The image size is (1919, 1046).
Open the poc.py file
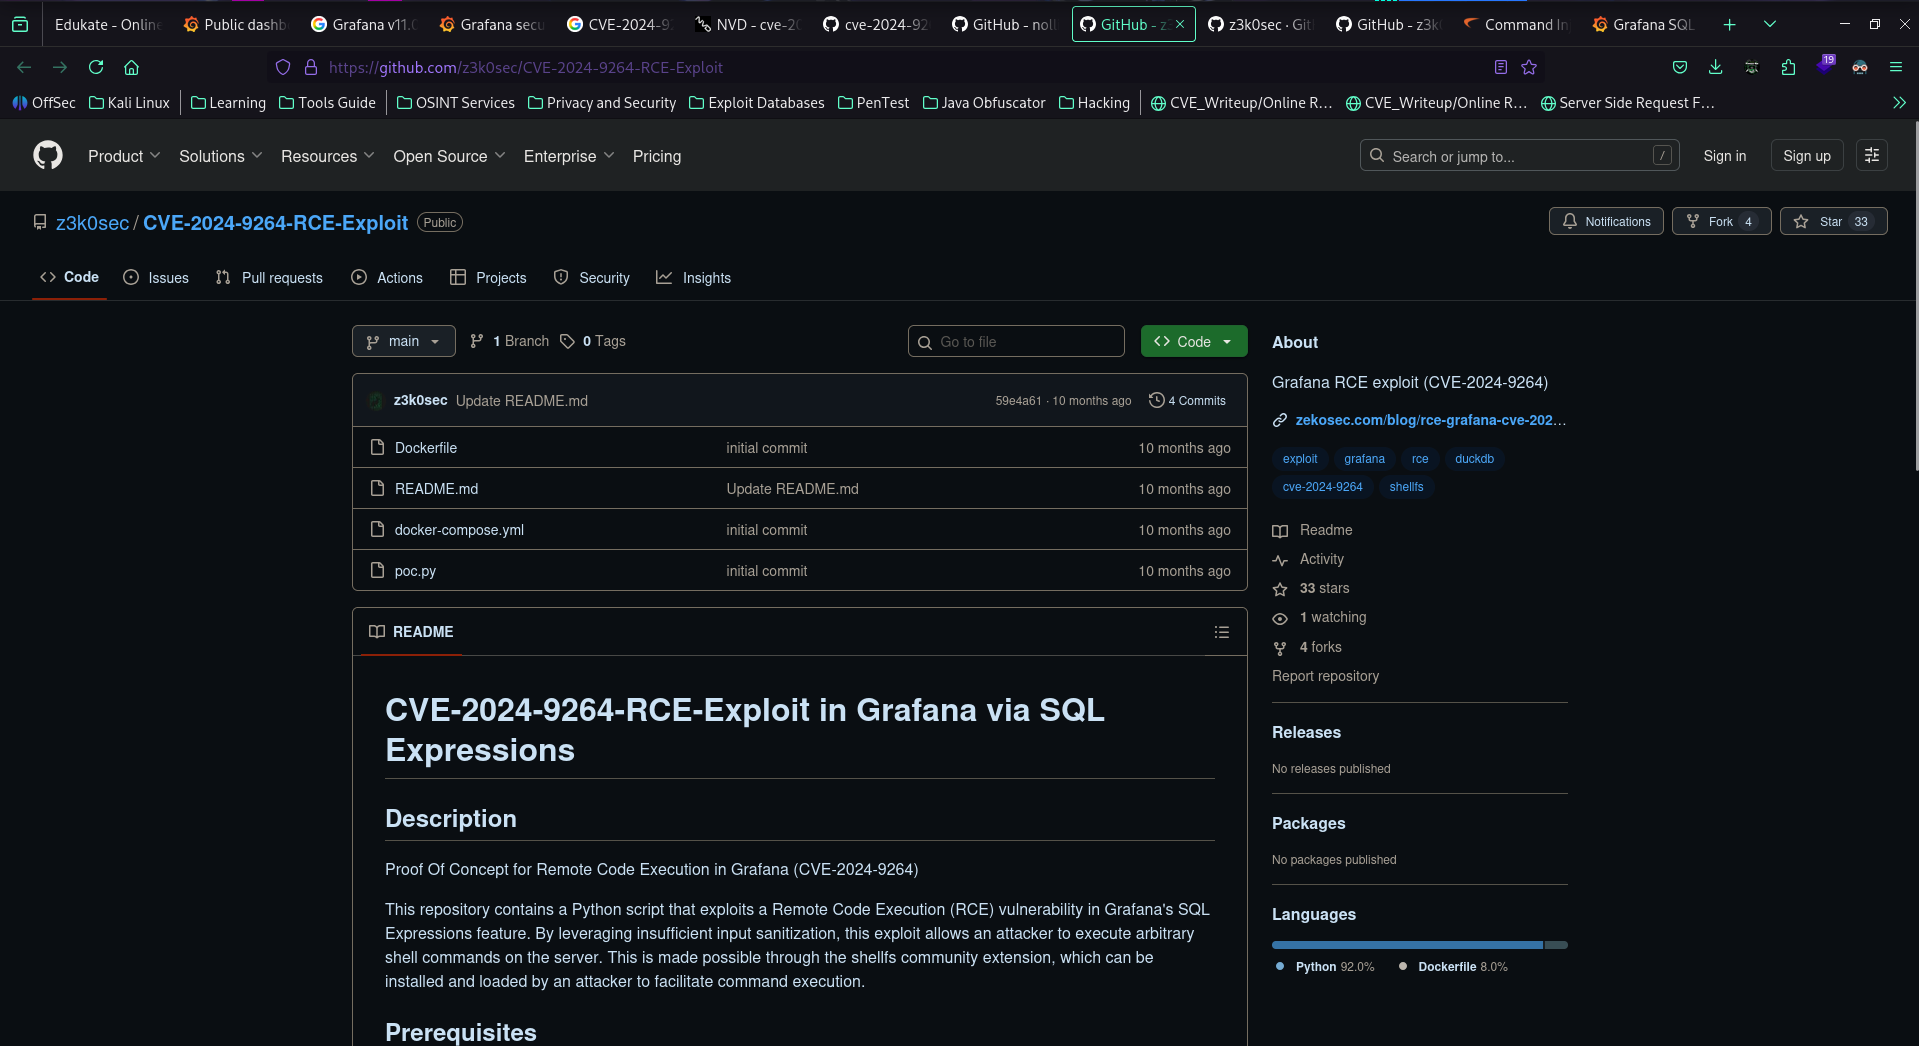coord(415,571)
